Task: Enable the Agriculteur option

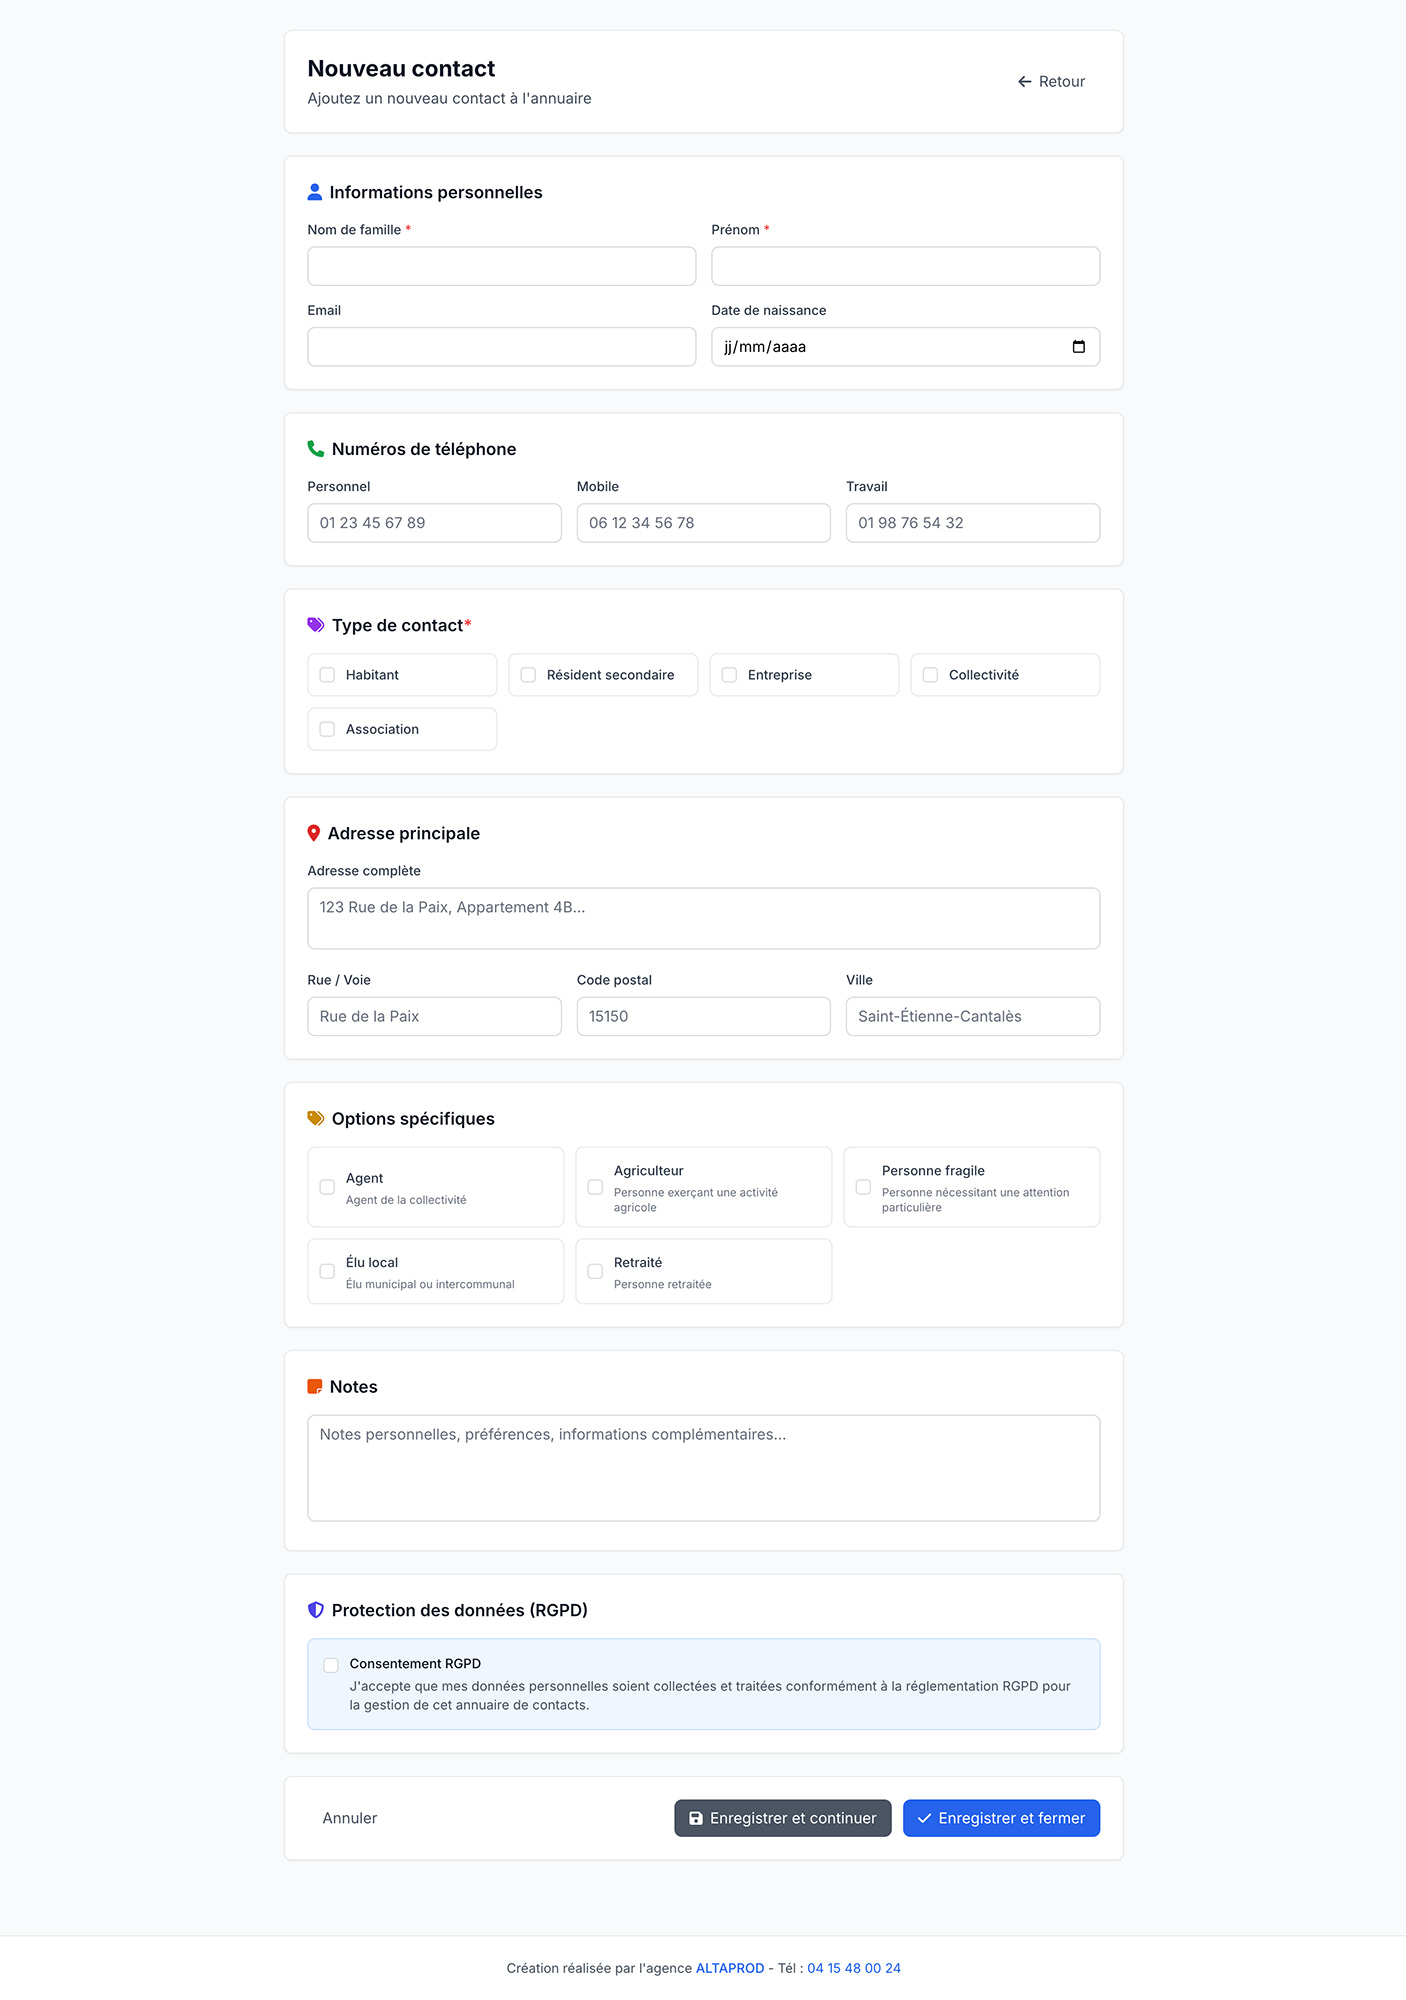Action: pyautogui.click(x=595, y=1187)
